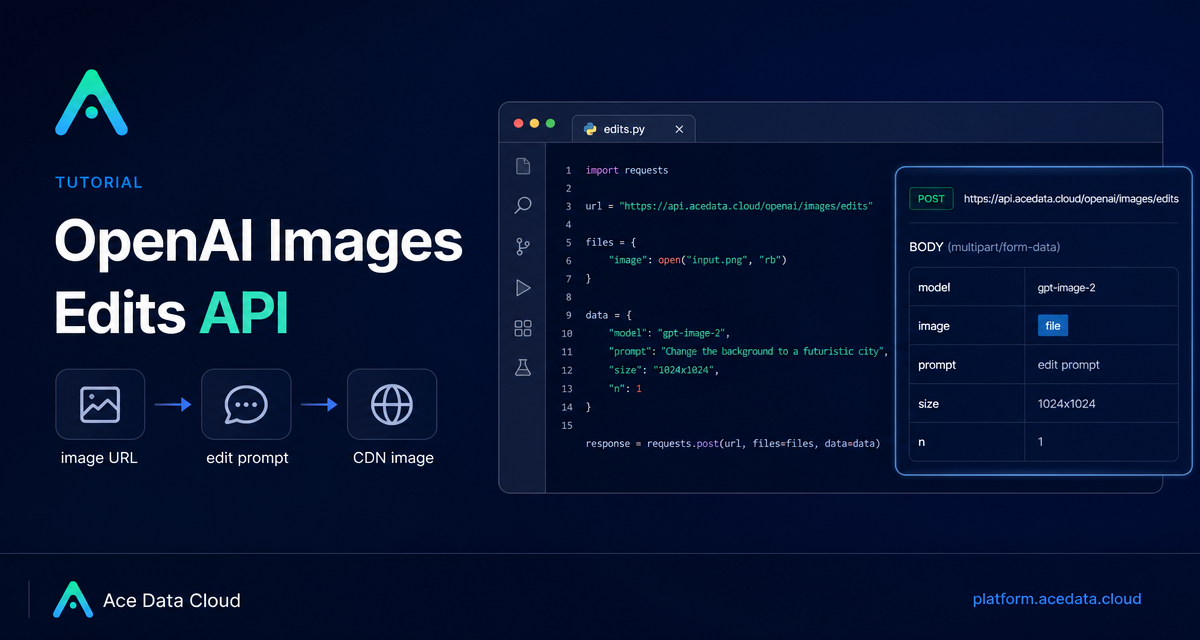Click the open("input.png", "rb") code line
Viewport: 1200px width, 640px height.
click(698, 260)
